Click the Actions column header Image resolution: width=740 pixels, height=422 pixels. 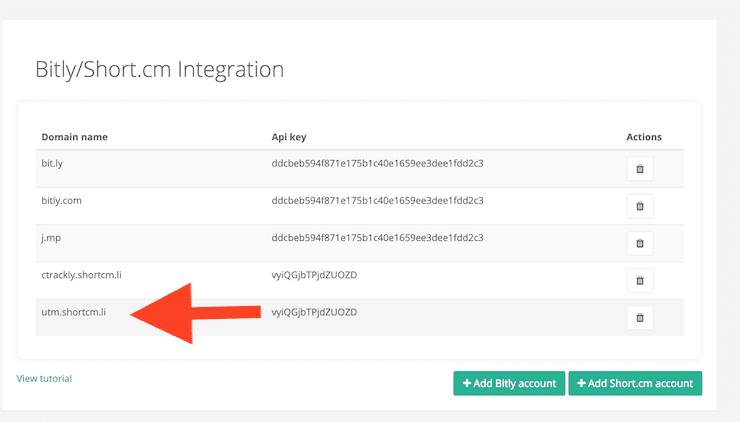[644, 137]
